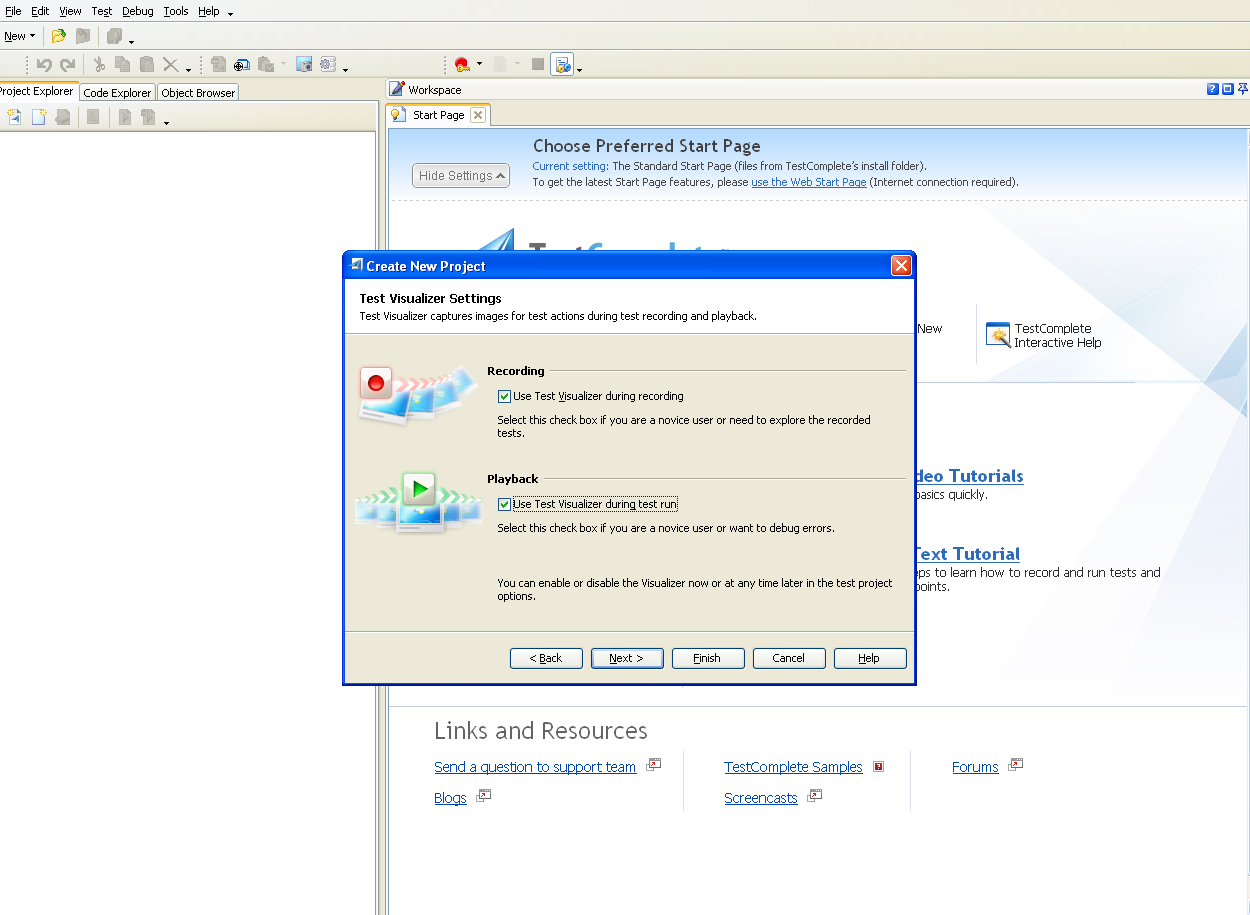This screenshot has height=915, width=1250.
Task: Click the Record Keyword Test red button icon
Action: [463, 63]
